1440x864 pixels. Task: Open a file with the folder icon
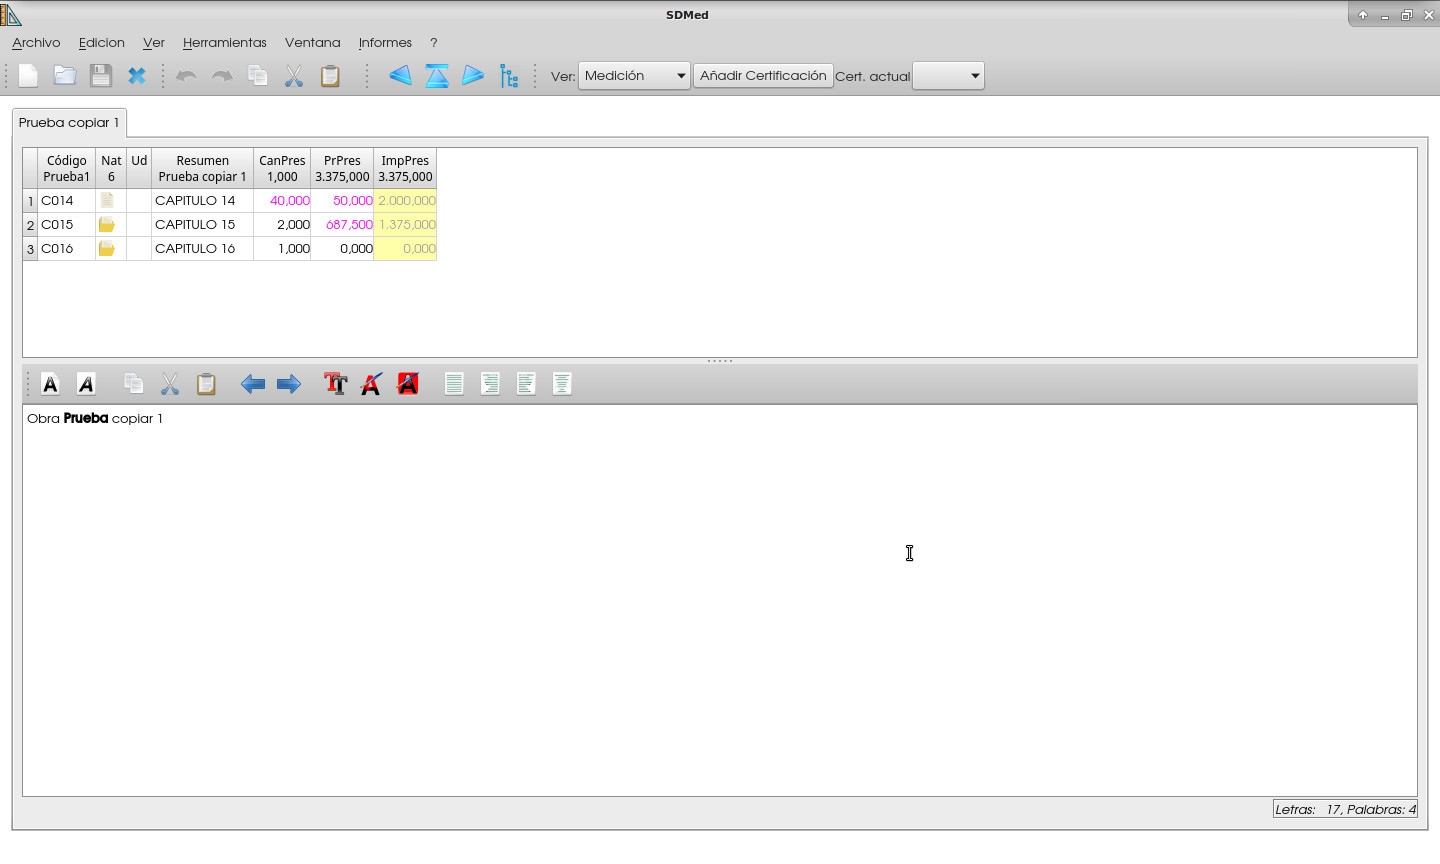65,76
